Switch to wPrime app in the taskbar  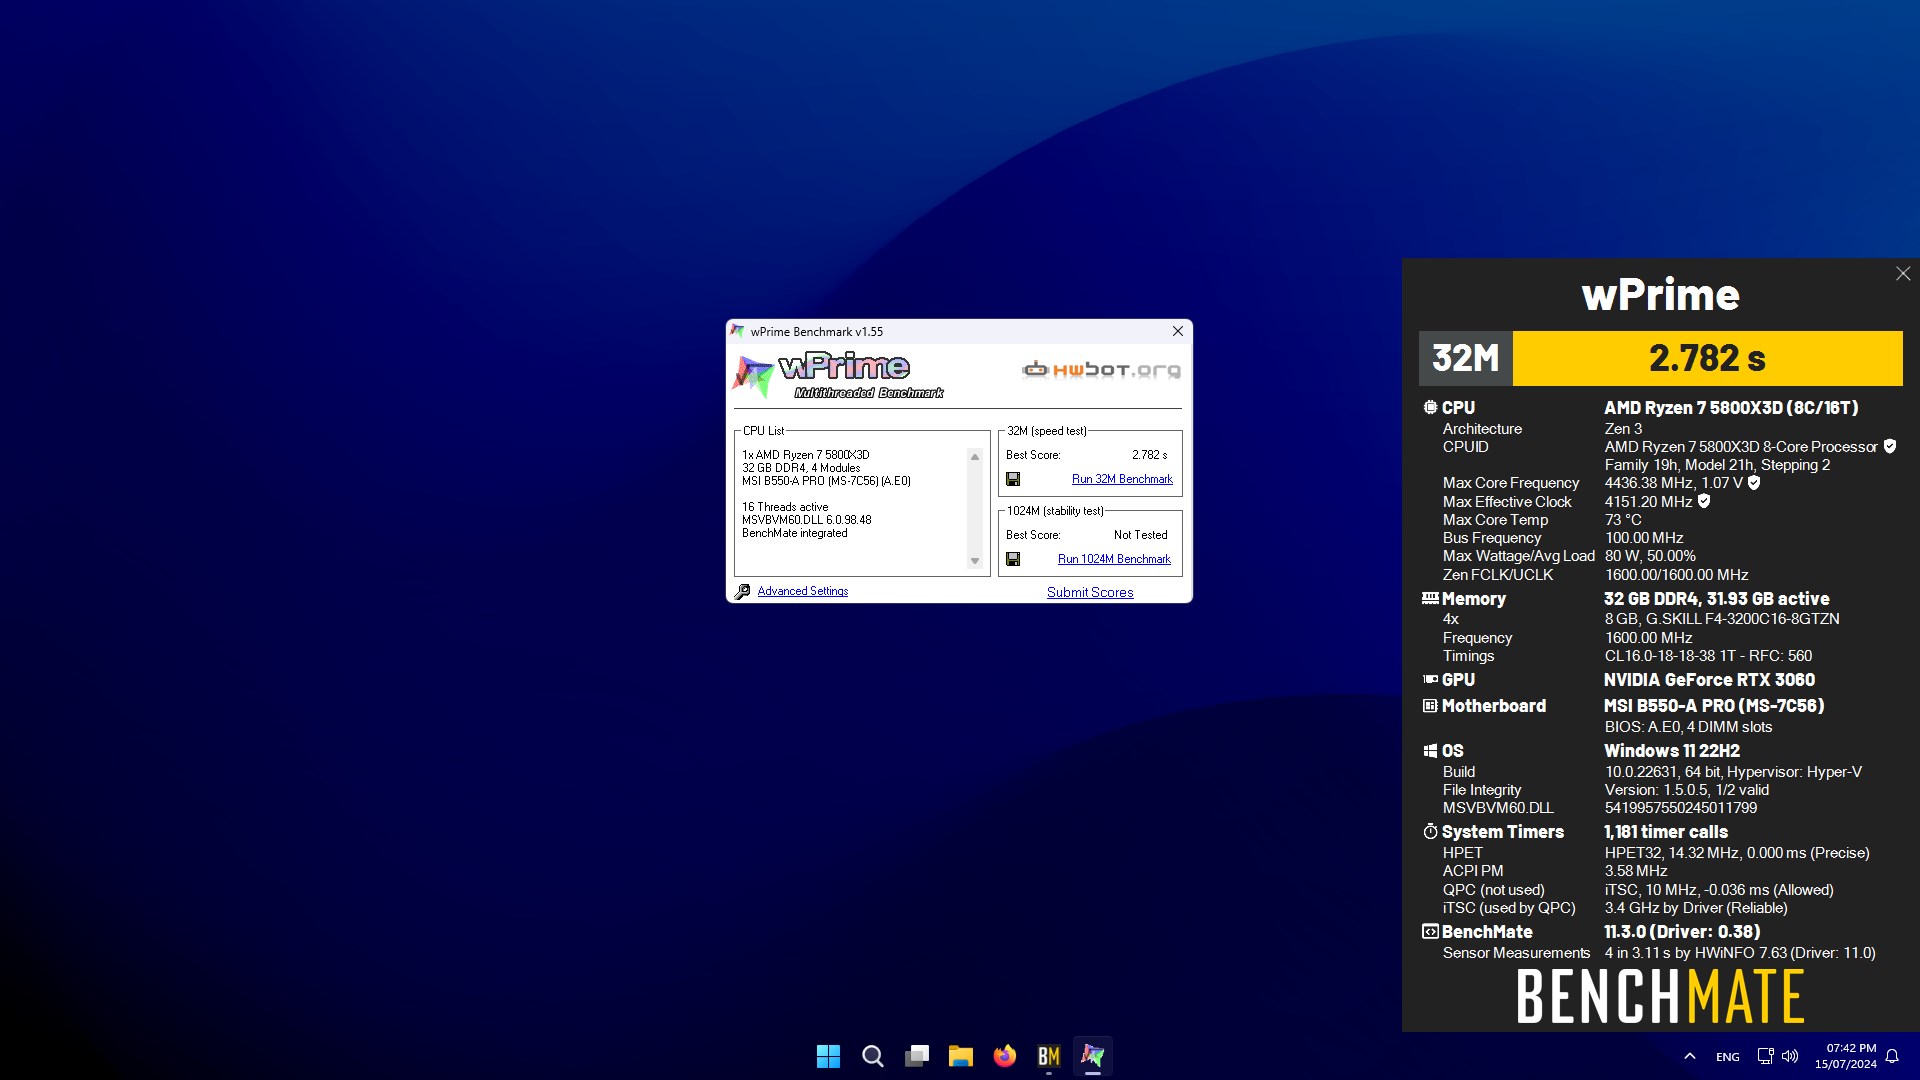coord(1092,1056)
